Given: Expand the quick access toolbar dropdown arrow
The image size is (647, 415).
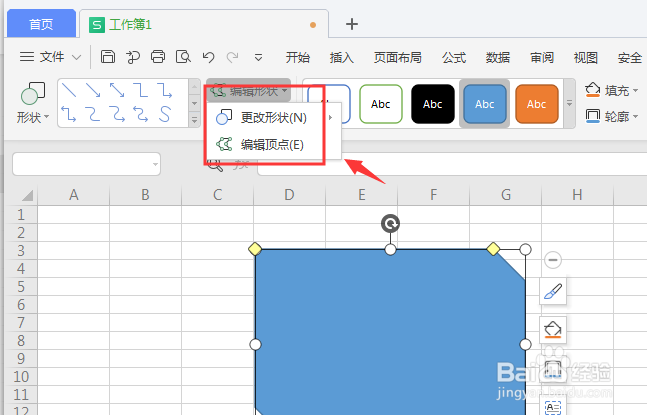Looking at the screenshot, I should coord(258,57).
